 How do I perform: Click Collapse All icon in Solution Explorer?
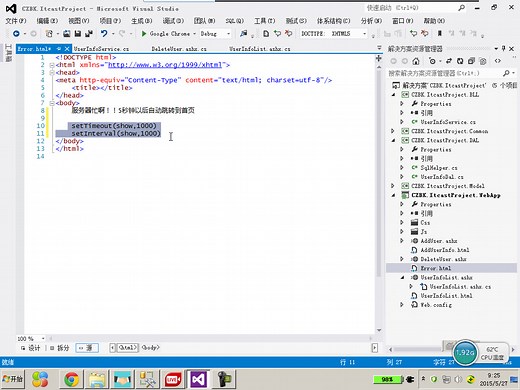point(471,61)
